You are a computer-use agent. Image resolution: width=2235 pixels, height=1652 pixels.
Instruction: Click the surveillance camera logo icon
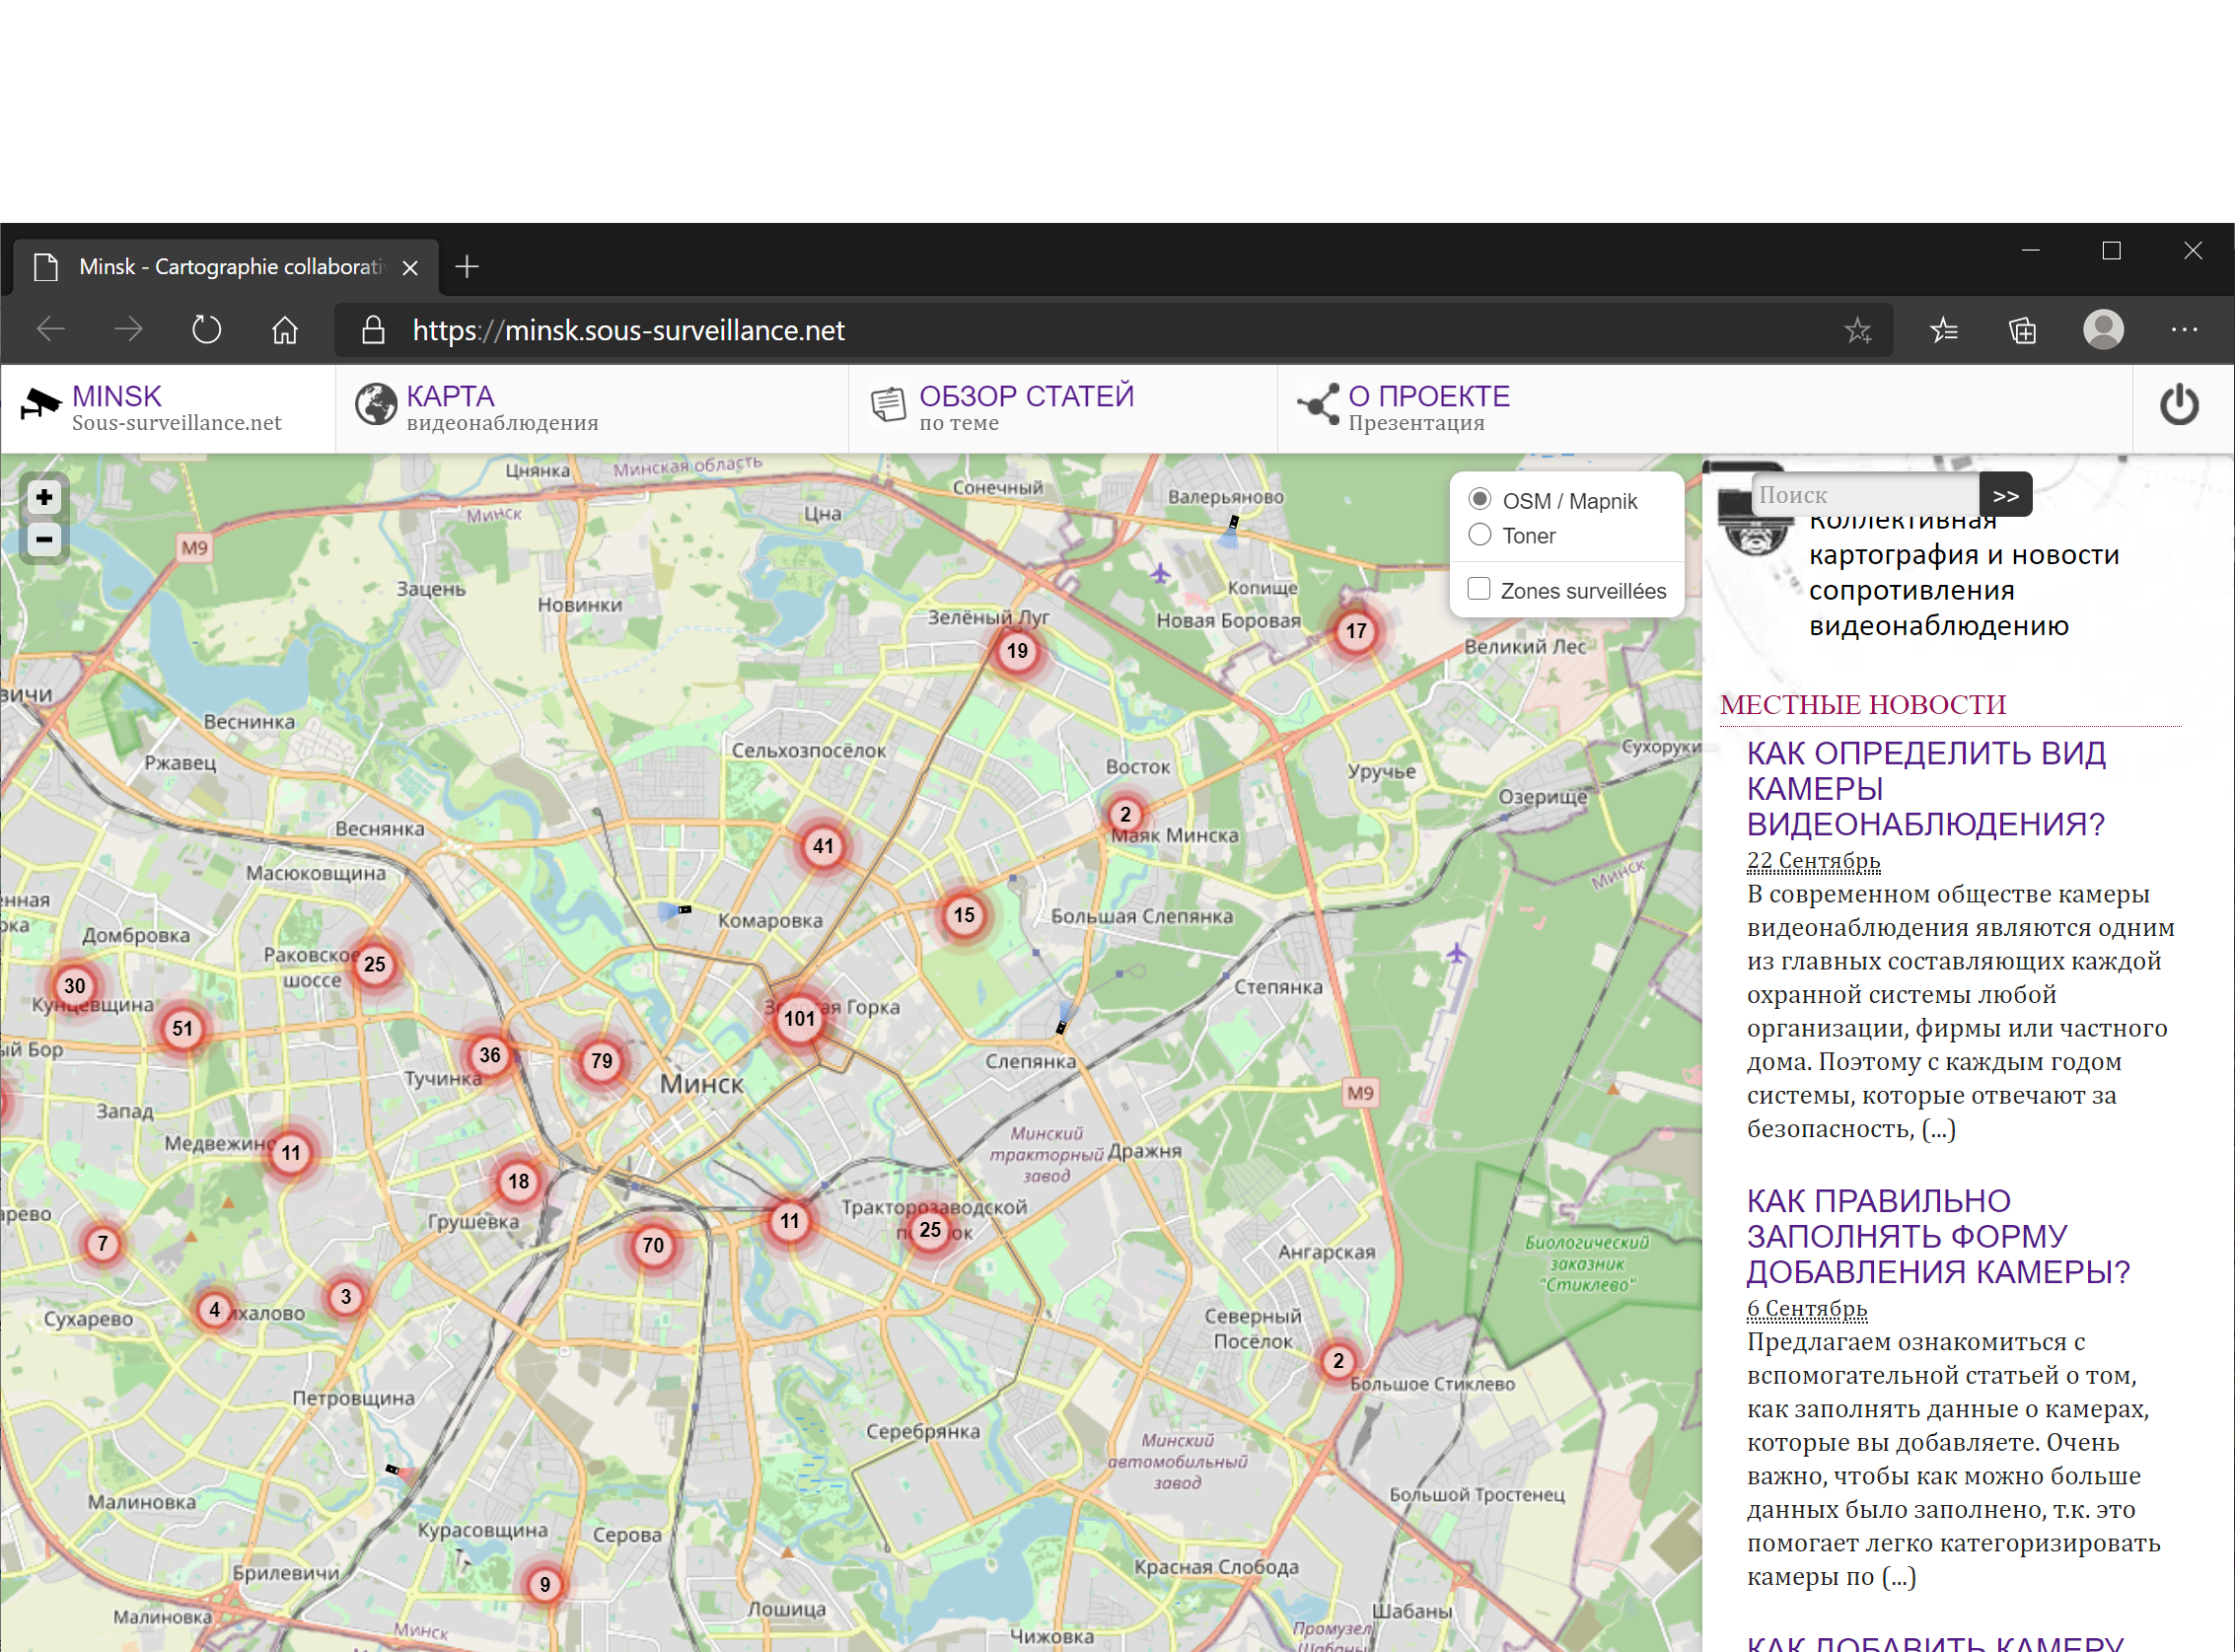click(x=40, y=404)
